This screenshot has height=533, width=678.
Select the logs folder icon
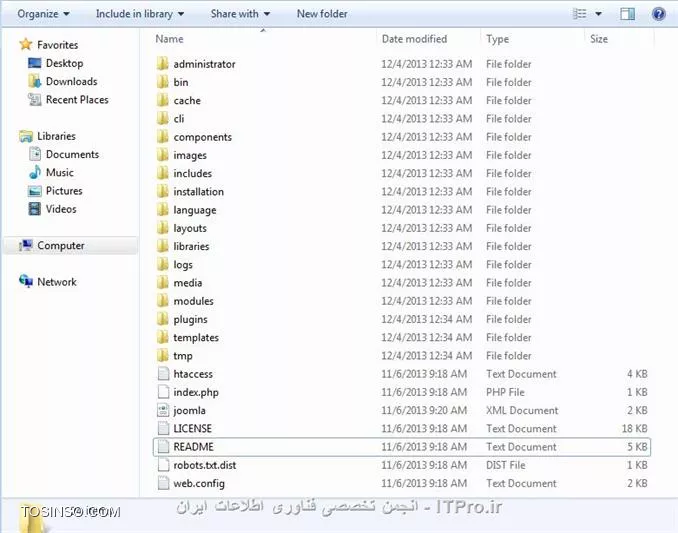coord(163,265)
